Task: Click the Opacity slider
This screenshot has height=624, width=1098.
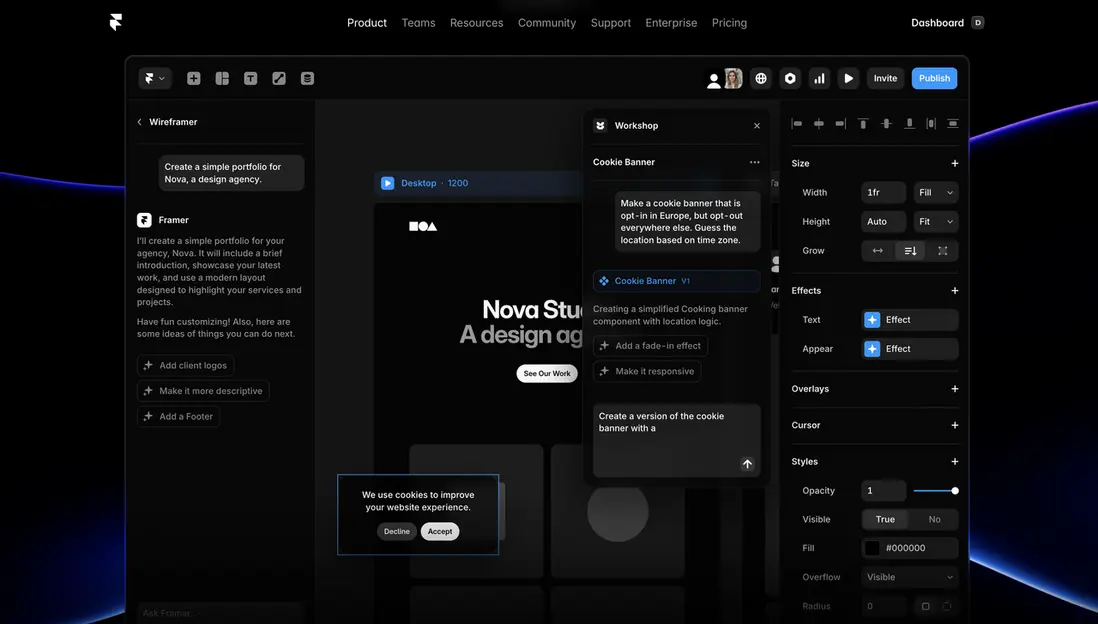Action: (936, 491)
